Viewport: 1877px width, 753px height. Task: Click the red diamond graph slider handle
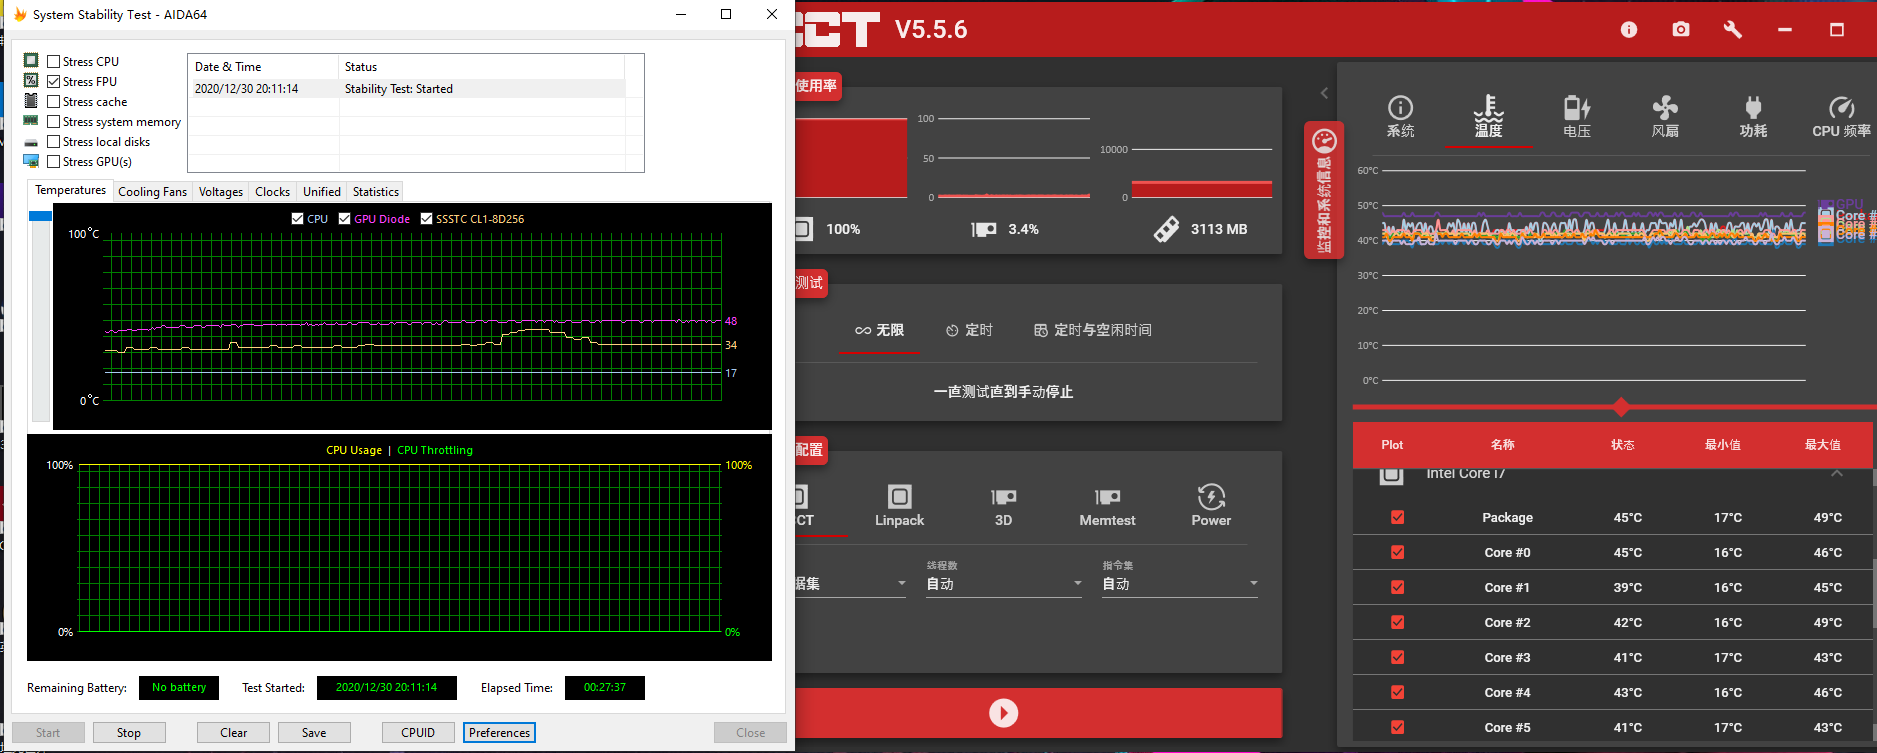[1621, 407]
